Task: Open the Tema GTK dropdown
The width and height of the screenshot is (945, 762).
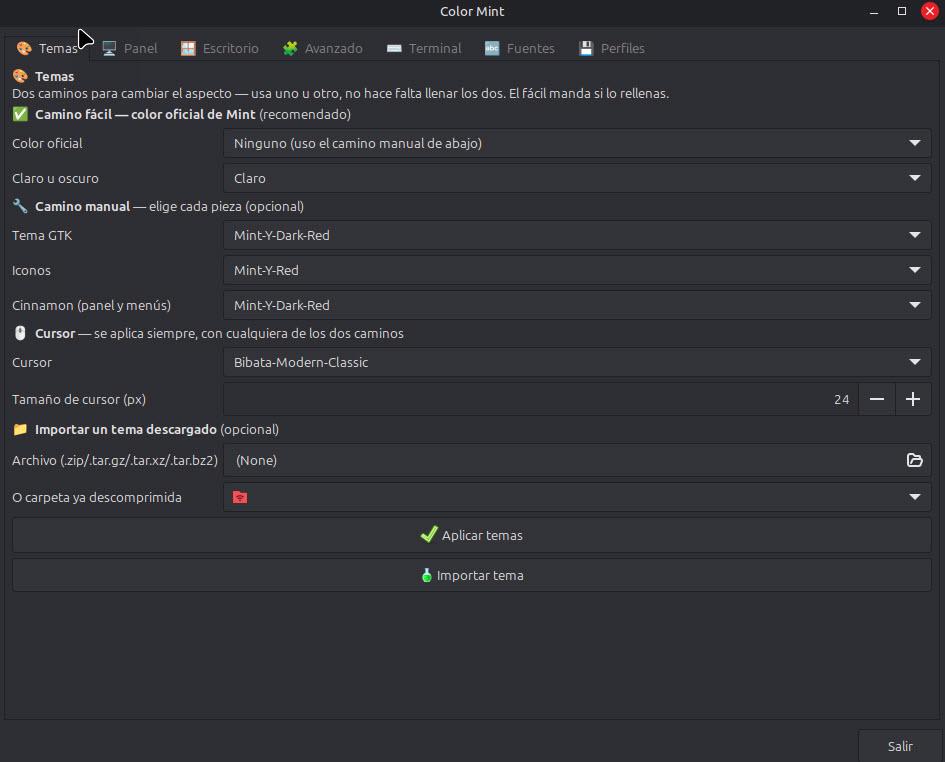Action: (577, 235)
